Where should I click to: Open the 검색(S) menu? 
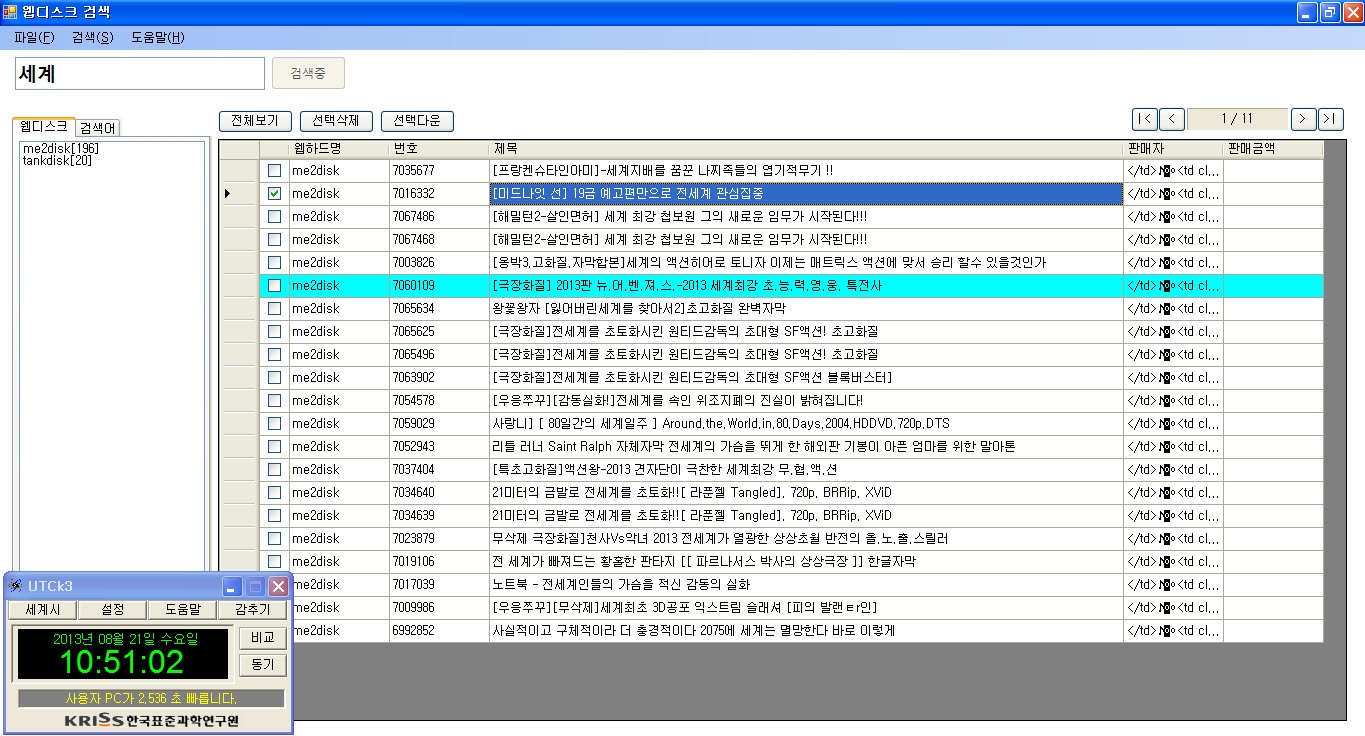(x=92, y=37)
